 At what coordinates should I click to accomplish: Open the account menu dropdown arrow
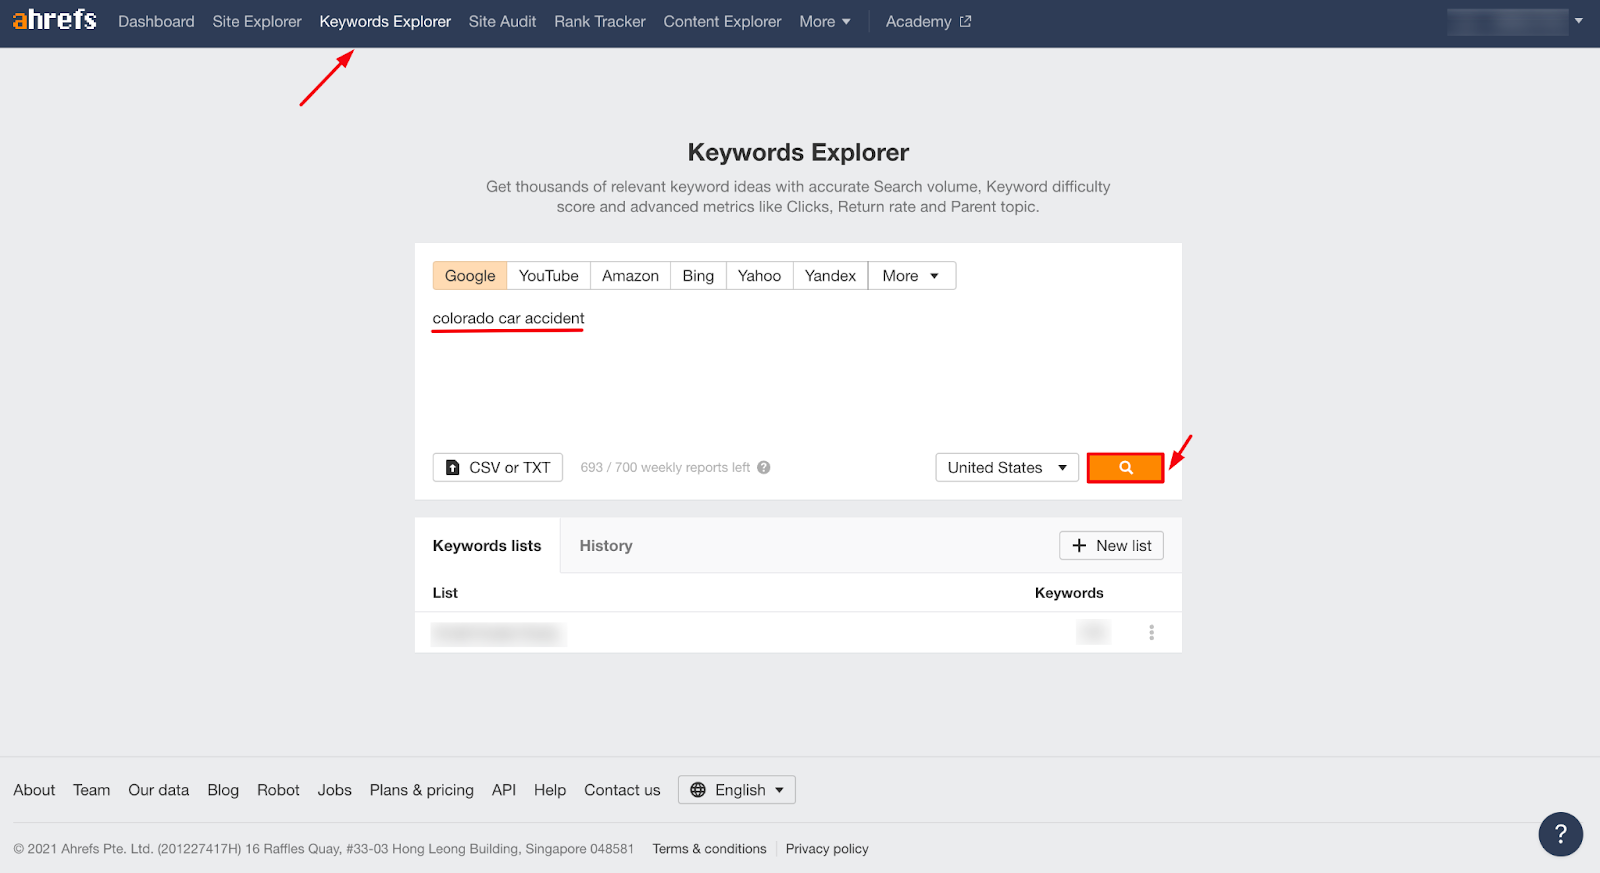click(x=1579, y=21)
